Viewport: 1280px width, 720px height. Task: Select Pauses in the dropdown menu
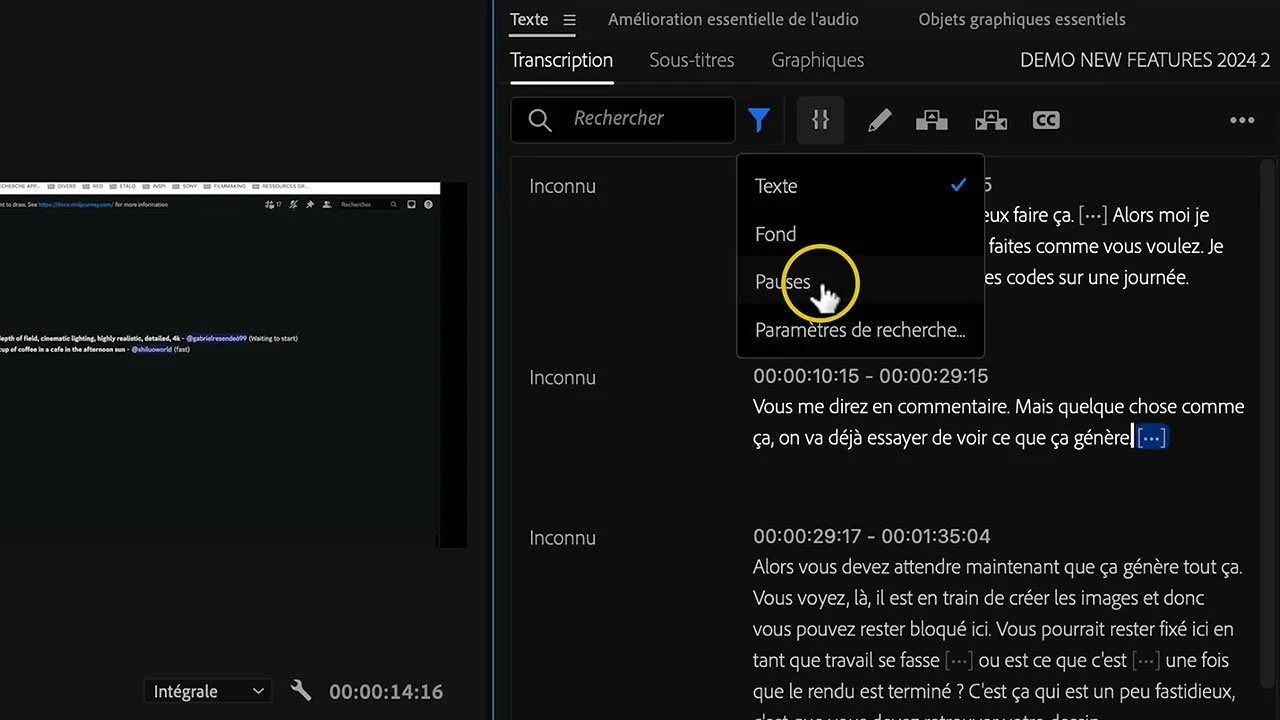click(860, 281)
